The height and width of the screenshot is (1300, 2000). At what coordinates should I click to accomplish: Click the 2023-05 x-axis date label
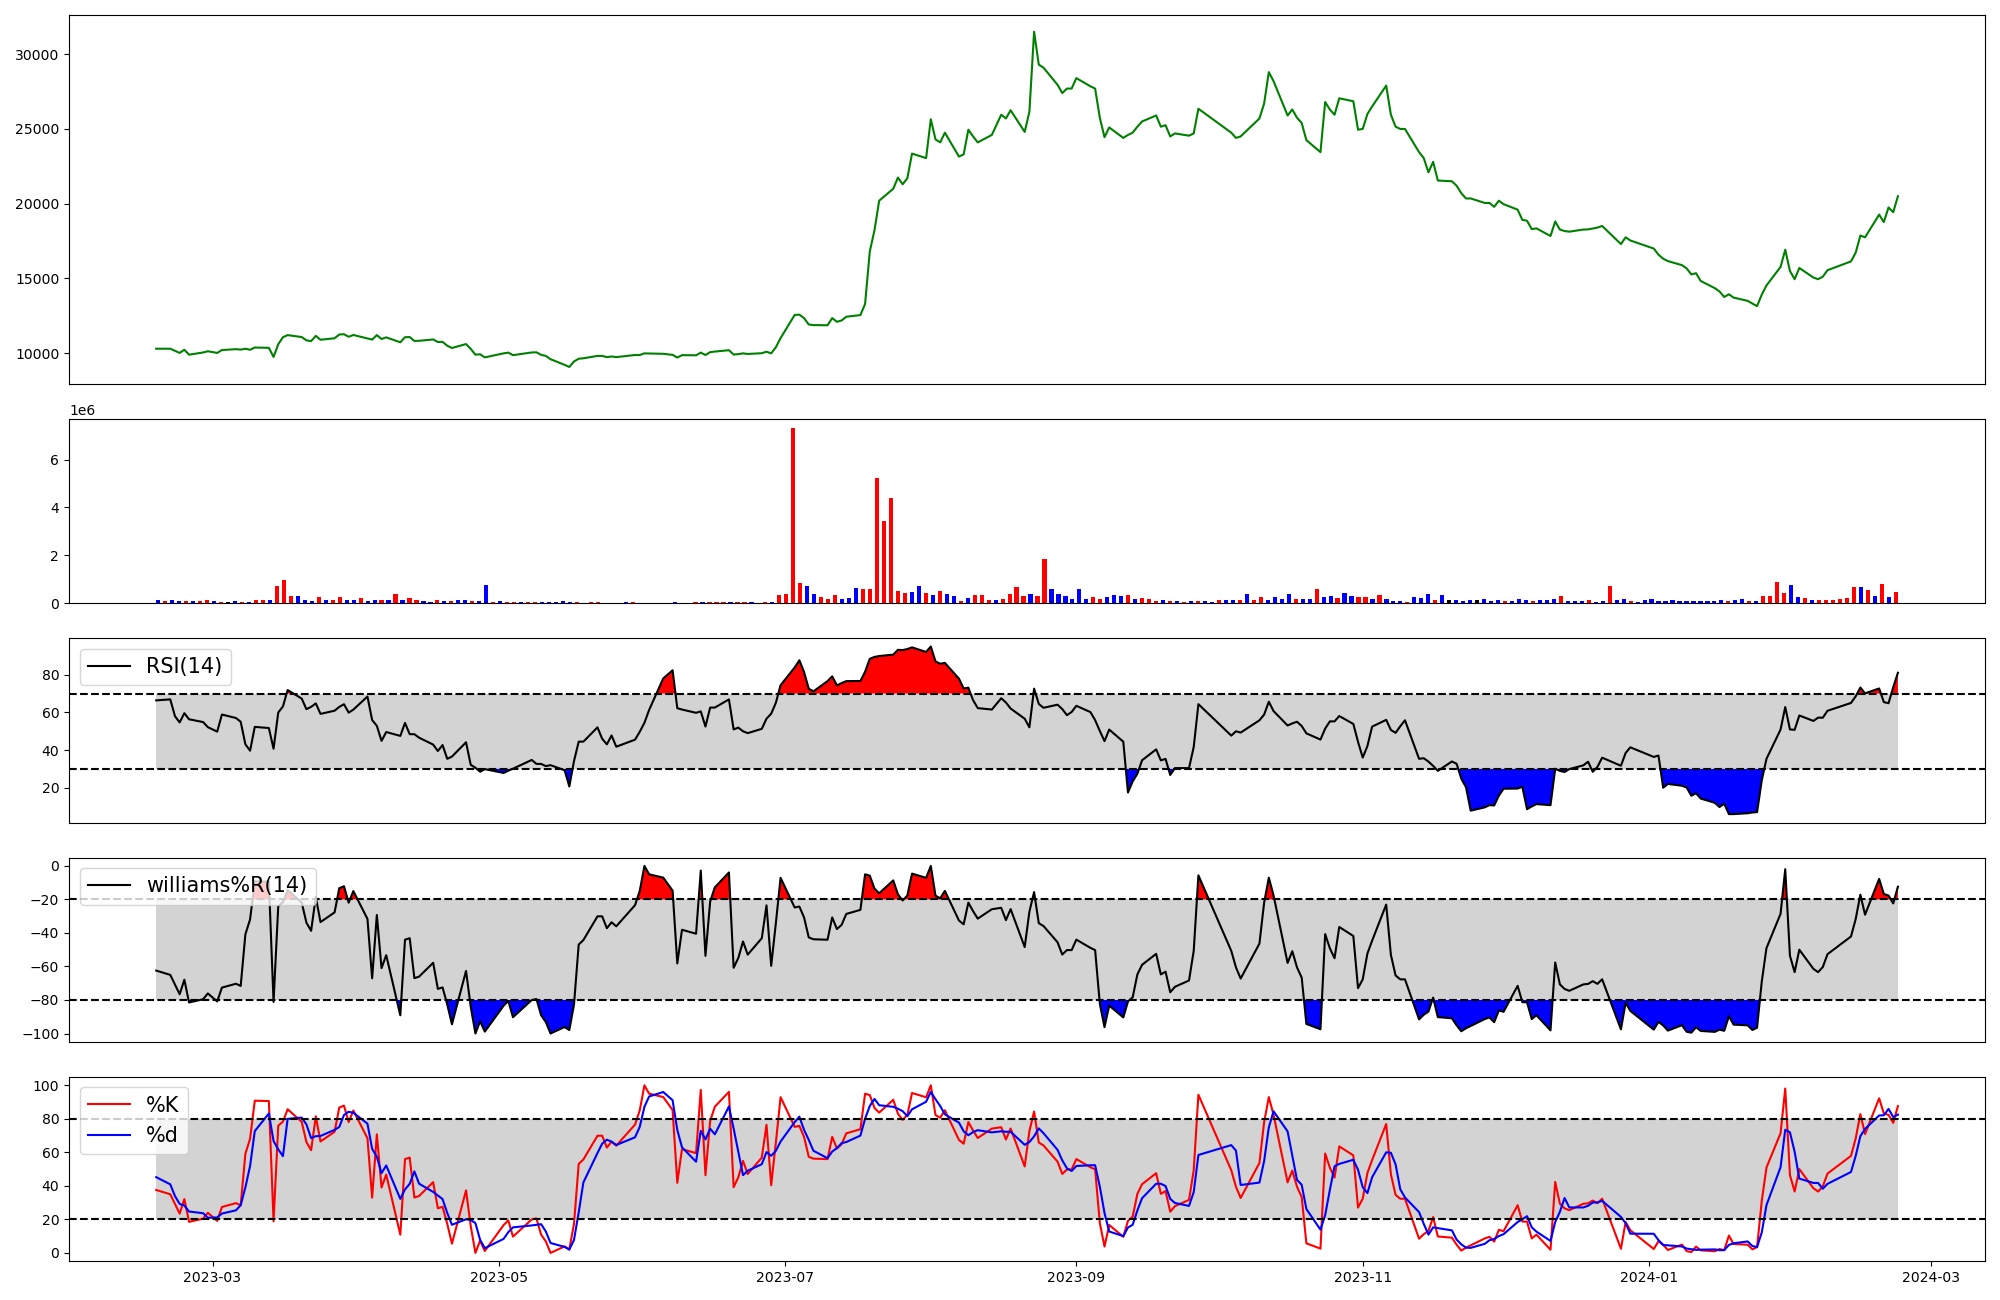(498, 1277)
